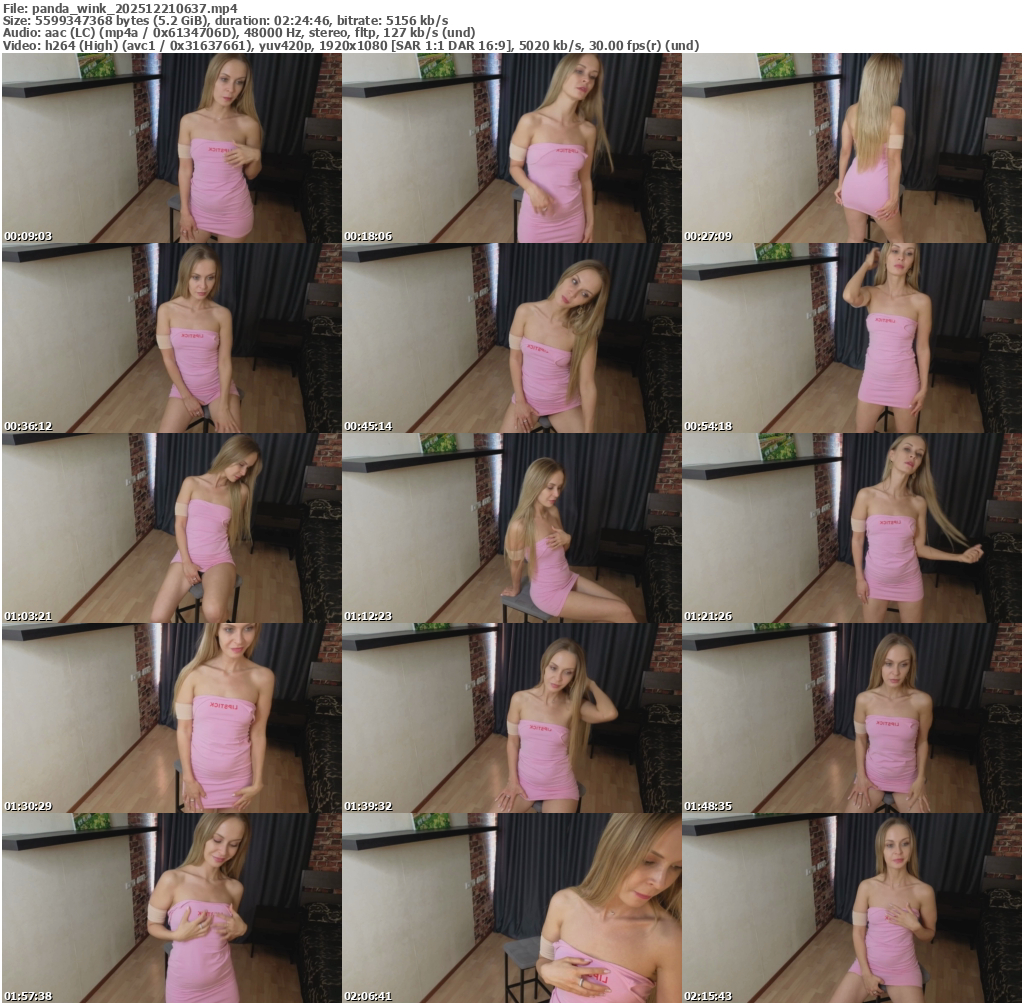Viewport: 1024px width, 1003px height.
Task: Click the Size and duration info line
Action: click(225, 20)
